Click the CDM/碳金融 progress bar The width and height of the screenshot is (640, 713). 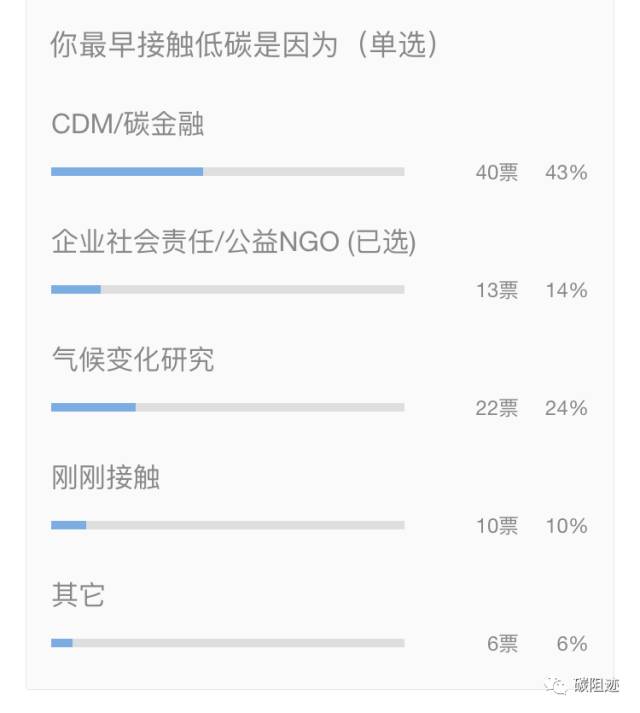pyautogui.click(x=227, y=172)
